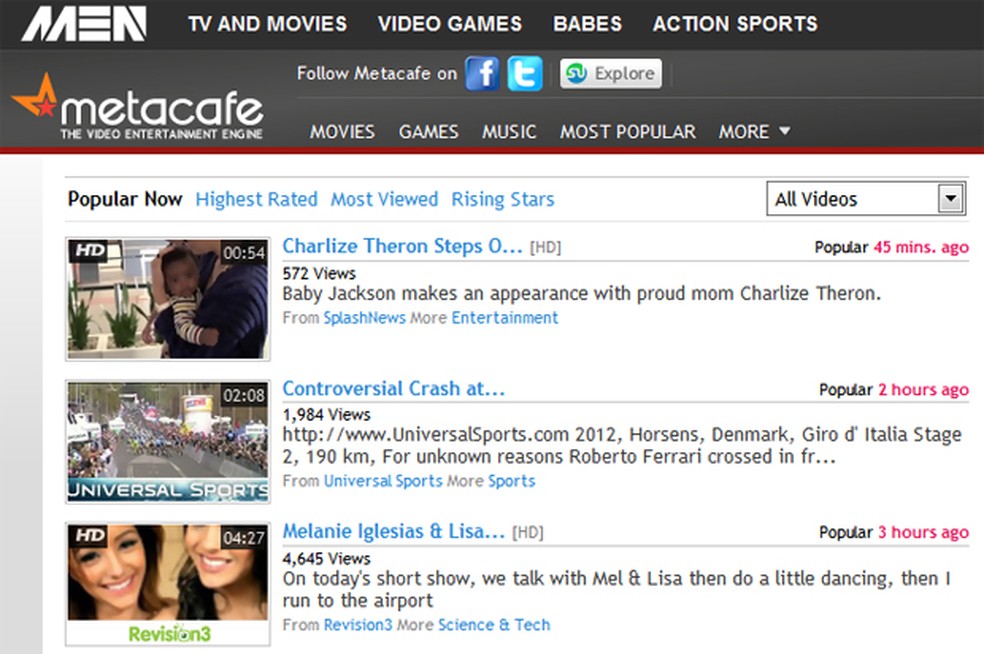Open 'Melanie Iglesias & Lisa...' title link
This screenshot has width=984, height=654.
point(393,532)
